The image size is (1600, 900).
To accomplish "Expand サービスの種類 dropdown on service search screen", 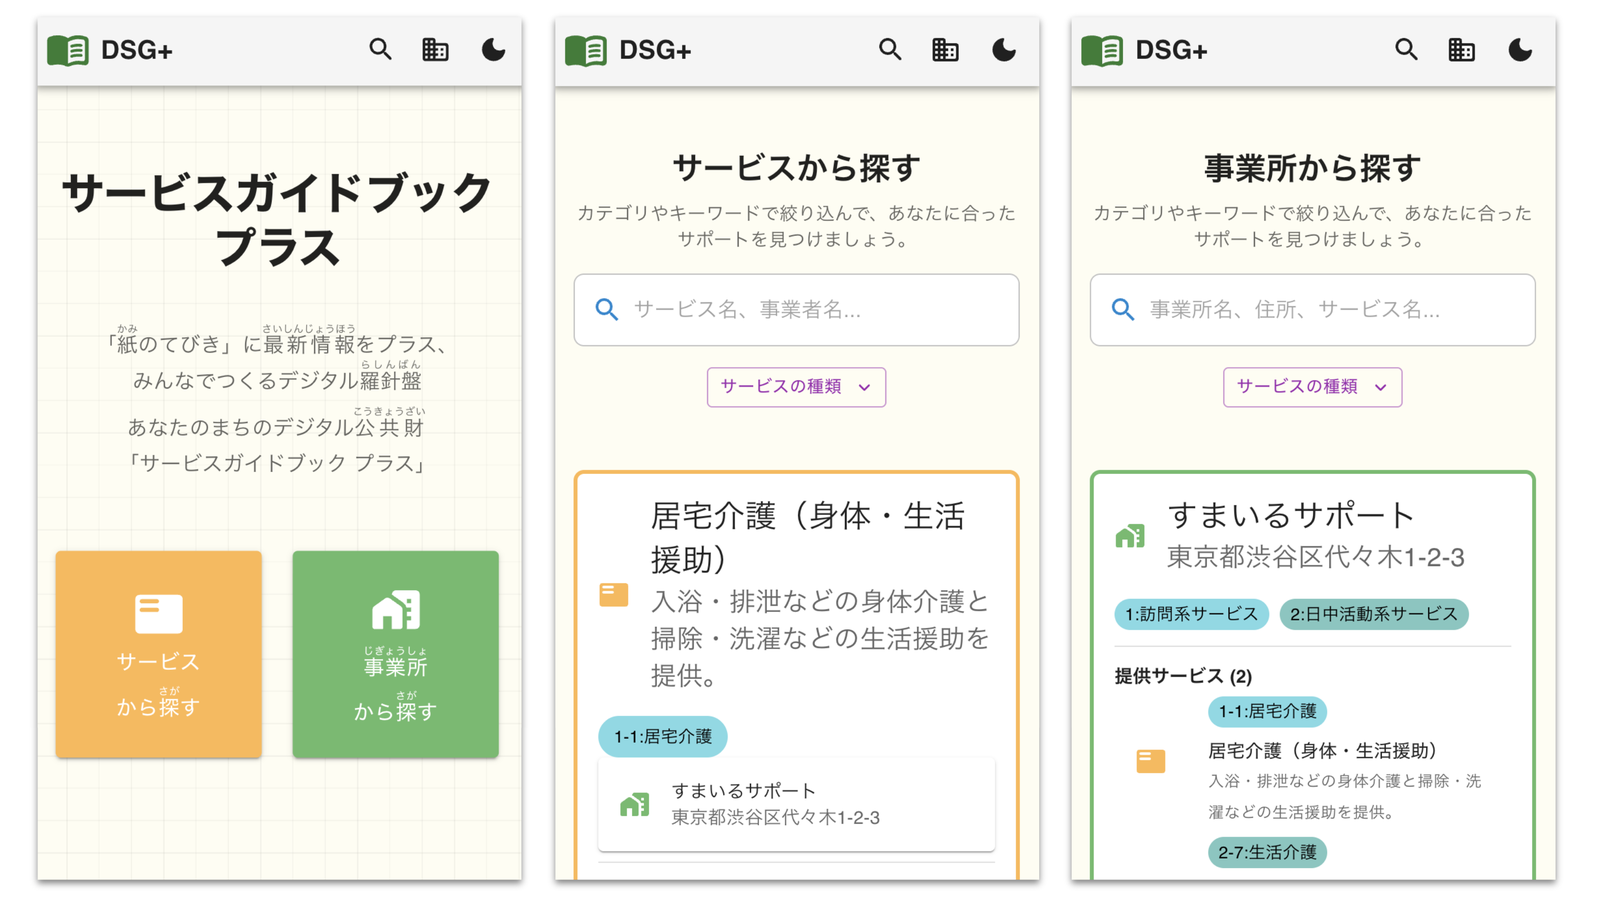I will point(796,387).
